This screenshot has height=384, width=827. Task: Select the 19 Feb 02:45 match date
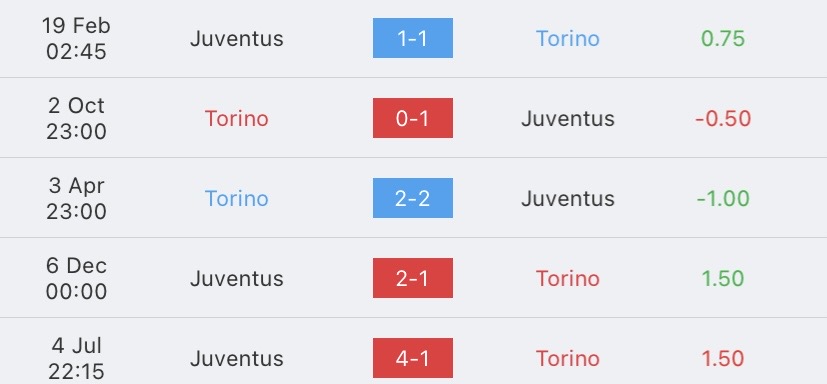coord(76,39)
